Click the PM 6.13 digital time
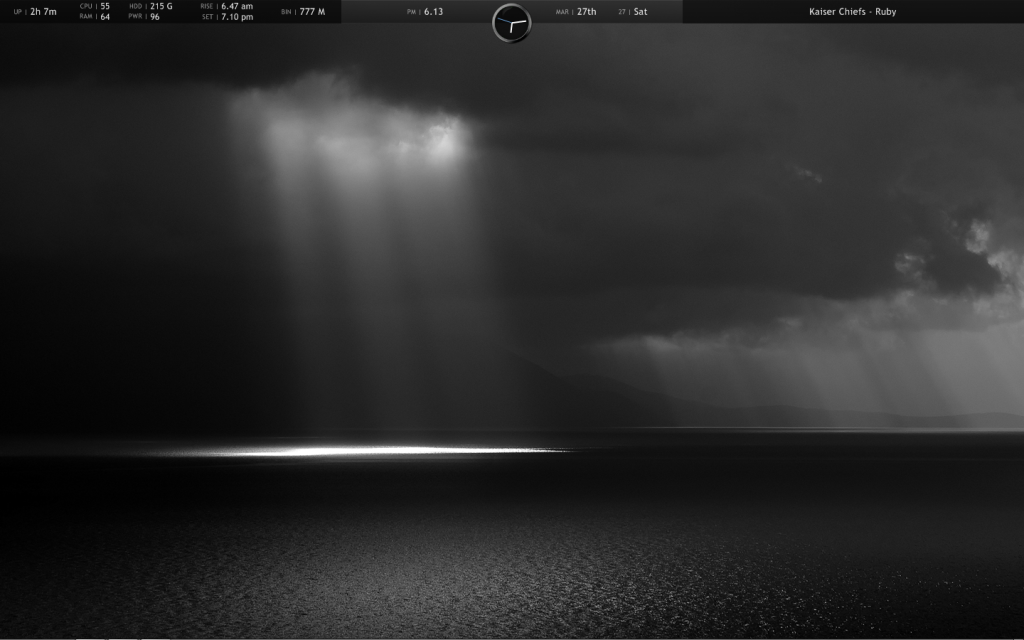 pos(433,12)
